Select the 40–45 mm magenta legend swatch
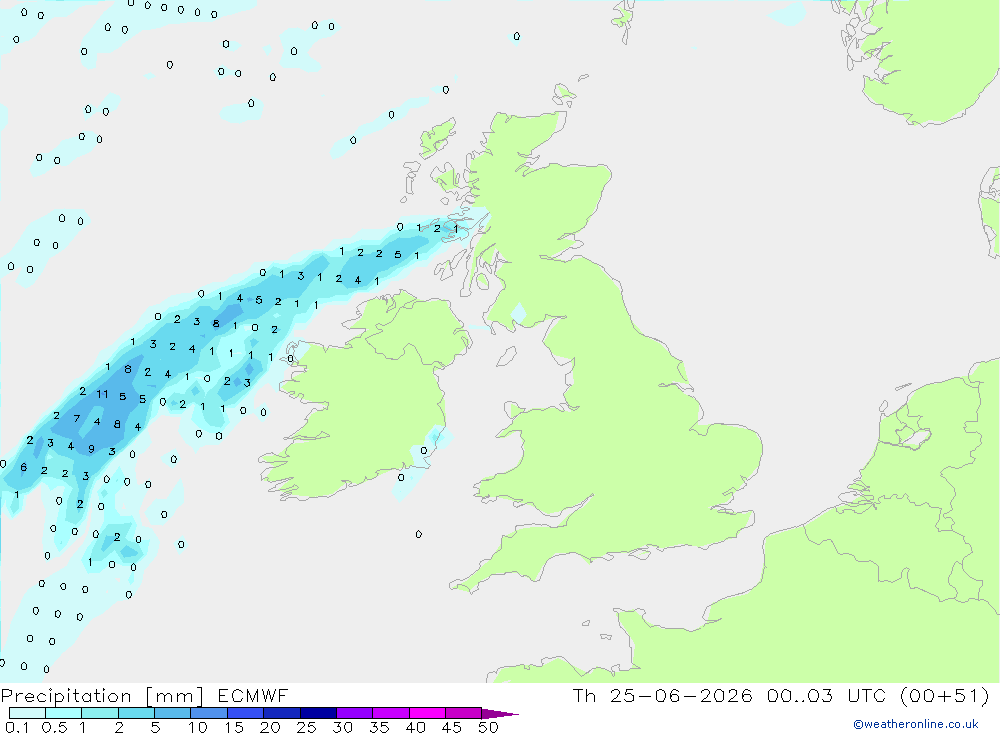The image size is (1000, 733). tap(427, 713)
